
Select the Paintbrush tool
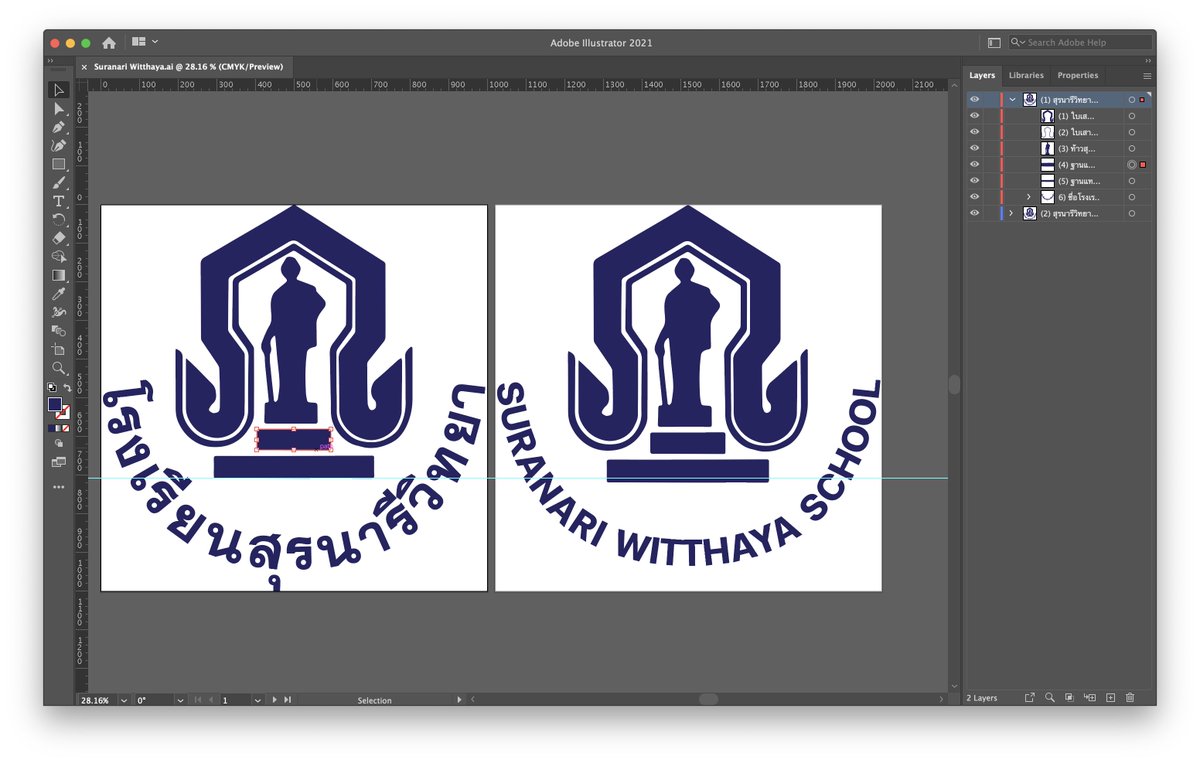(59, 182)
